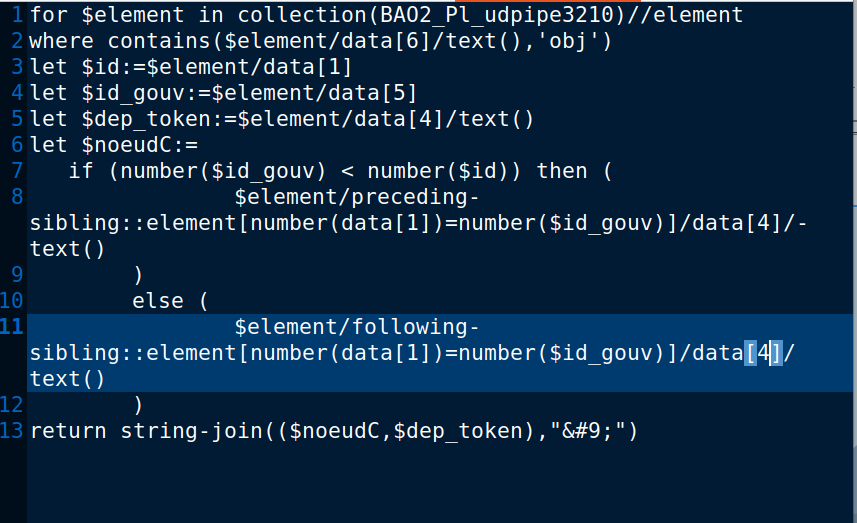Click 'preceding-' in the line 8 path
The height and width of the screenshot is (523, 857).
coord(415,197)
